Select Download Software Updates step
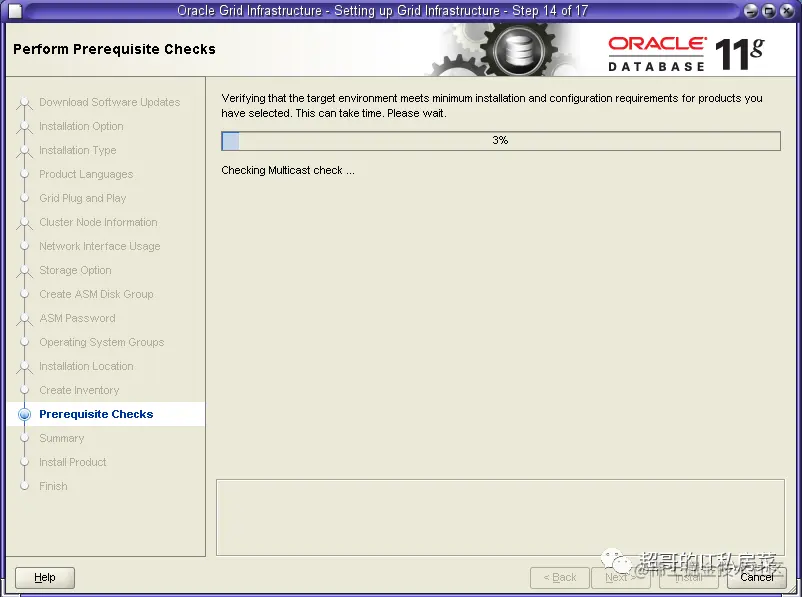Viewport: 802px width, 597px height. [109, 102]
